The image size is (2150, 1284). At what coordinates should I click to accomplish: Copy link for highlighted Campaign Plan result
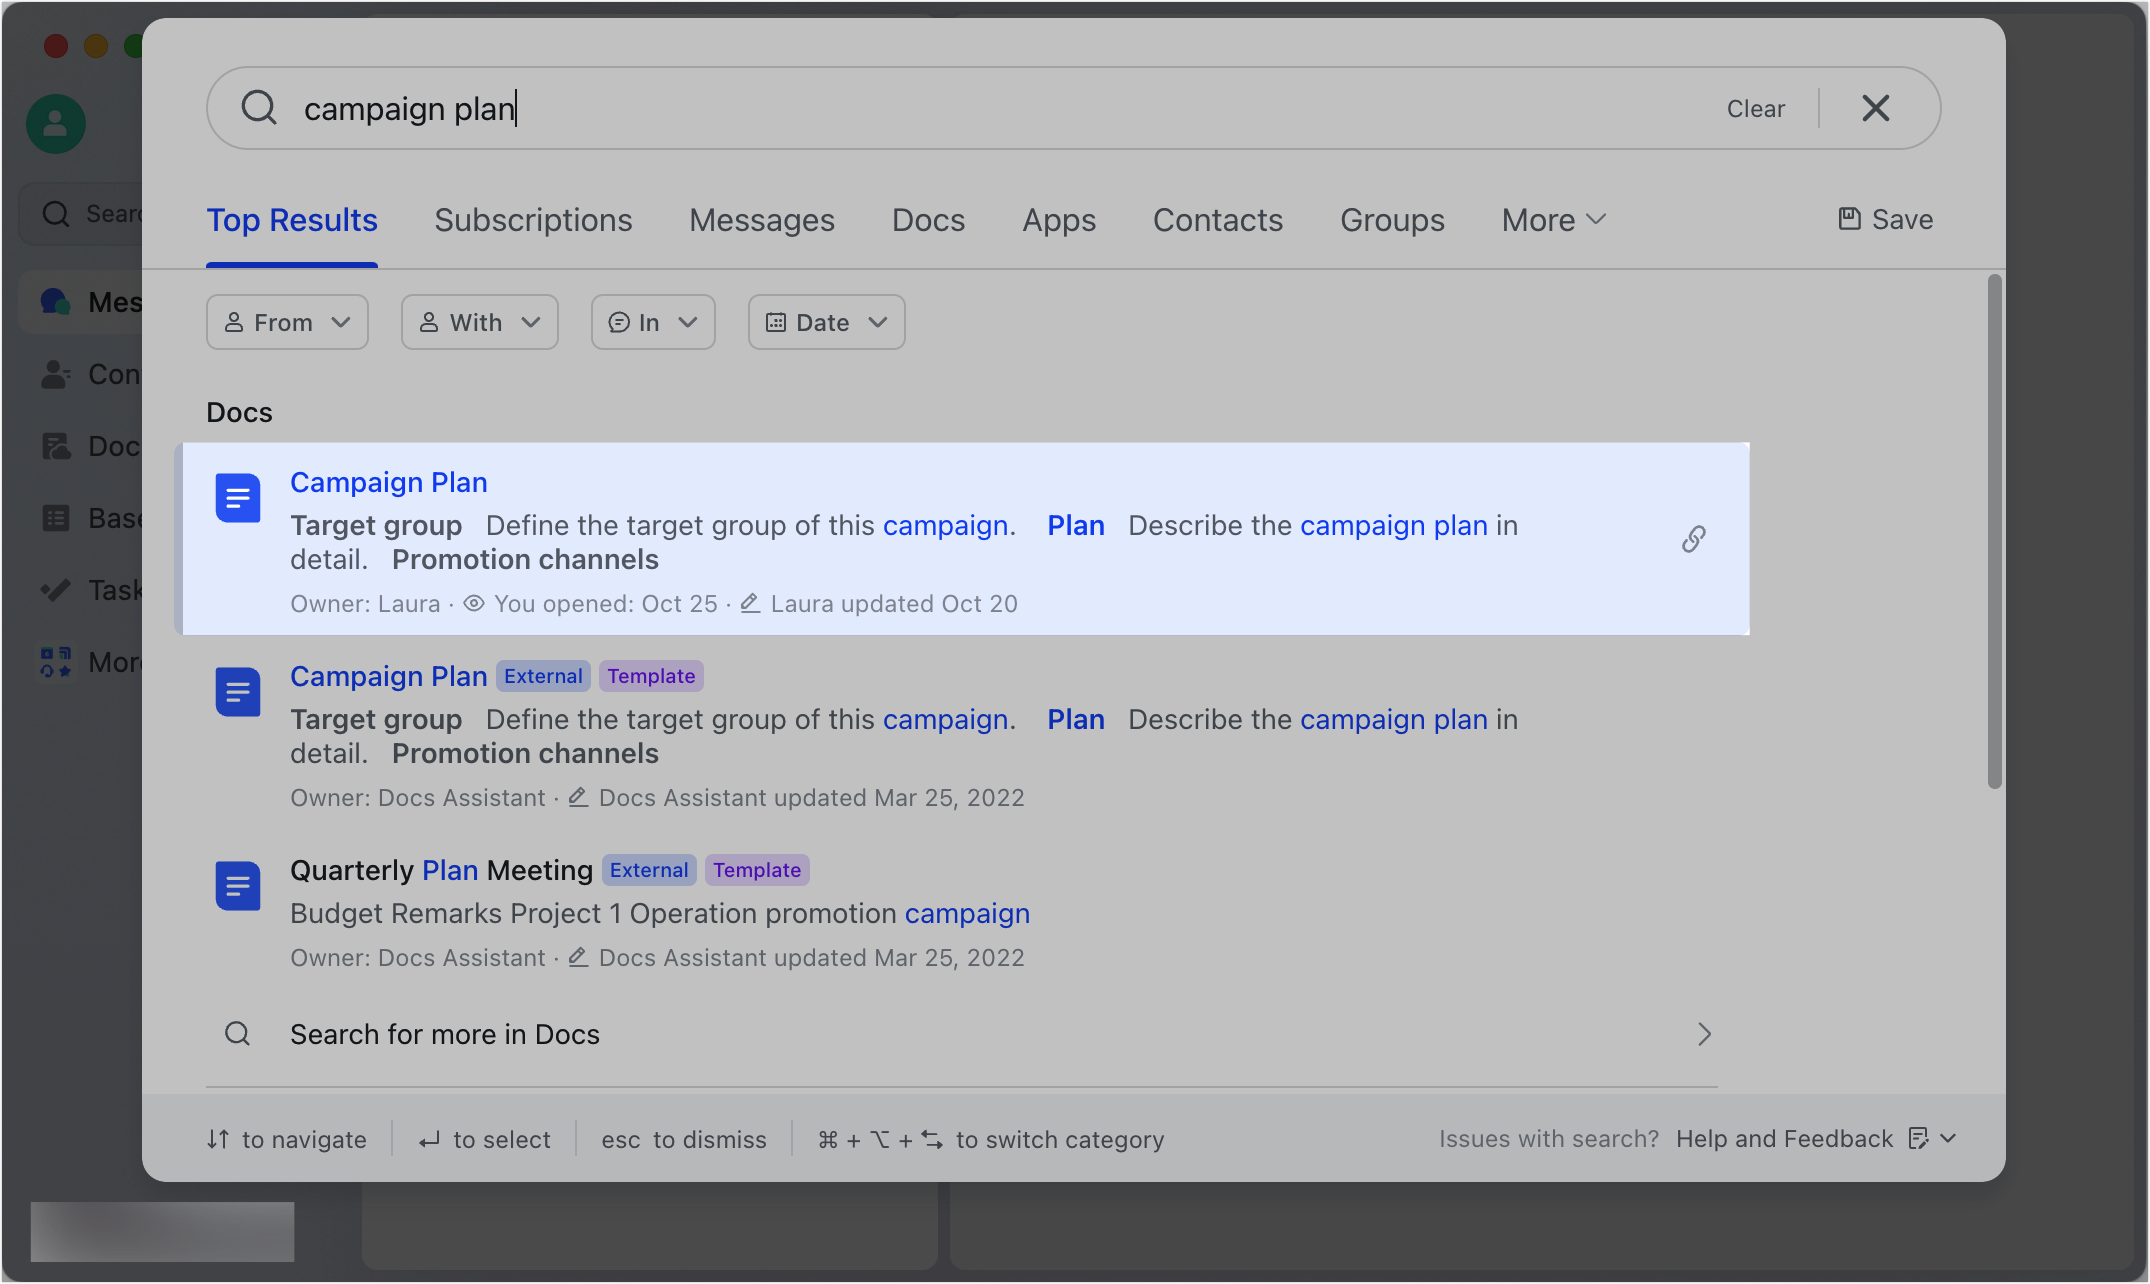pos(1693,539)
